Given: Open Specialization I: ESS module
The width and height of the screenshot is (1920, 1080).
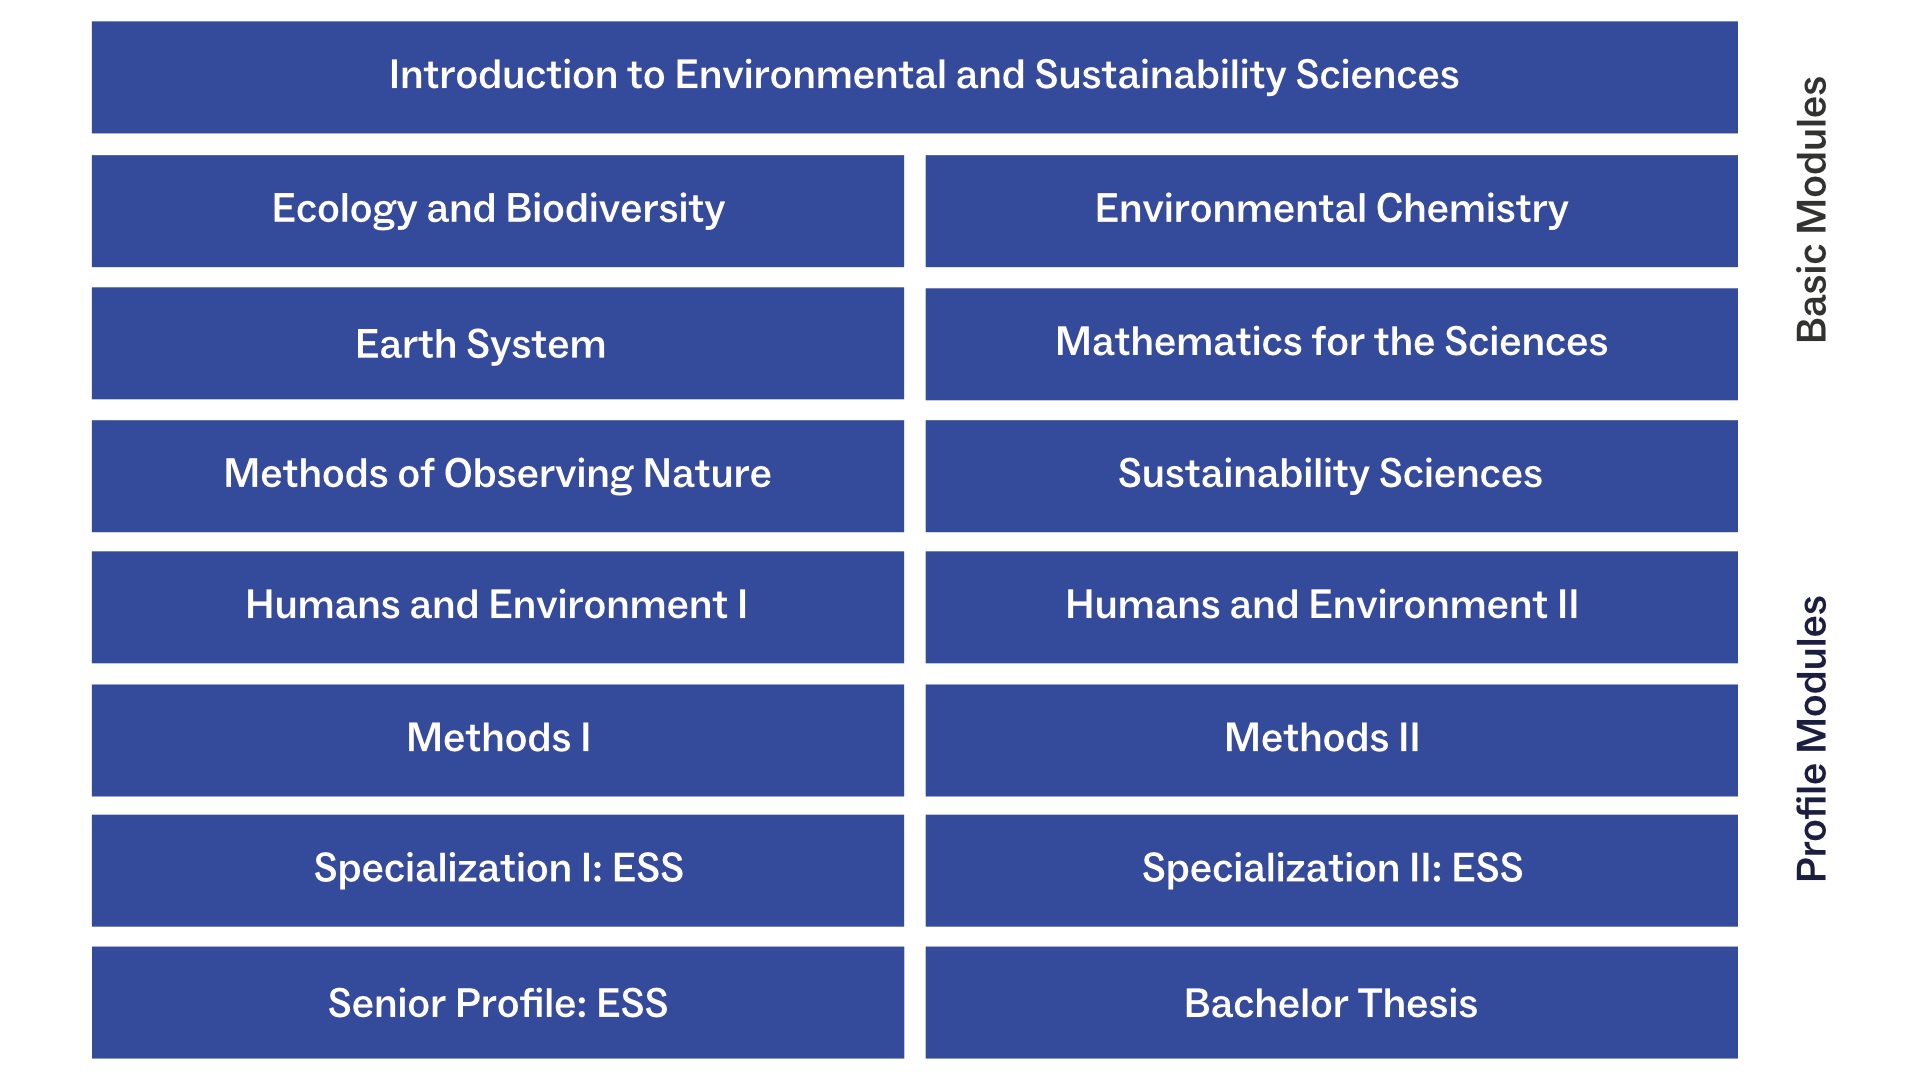Looking at the screenshot, I should (497, 870).
